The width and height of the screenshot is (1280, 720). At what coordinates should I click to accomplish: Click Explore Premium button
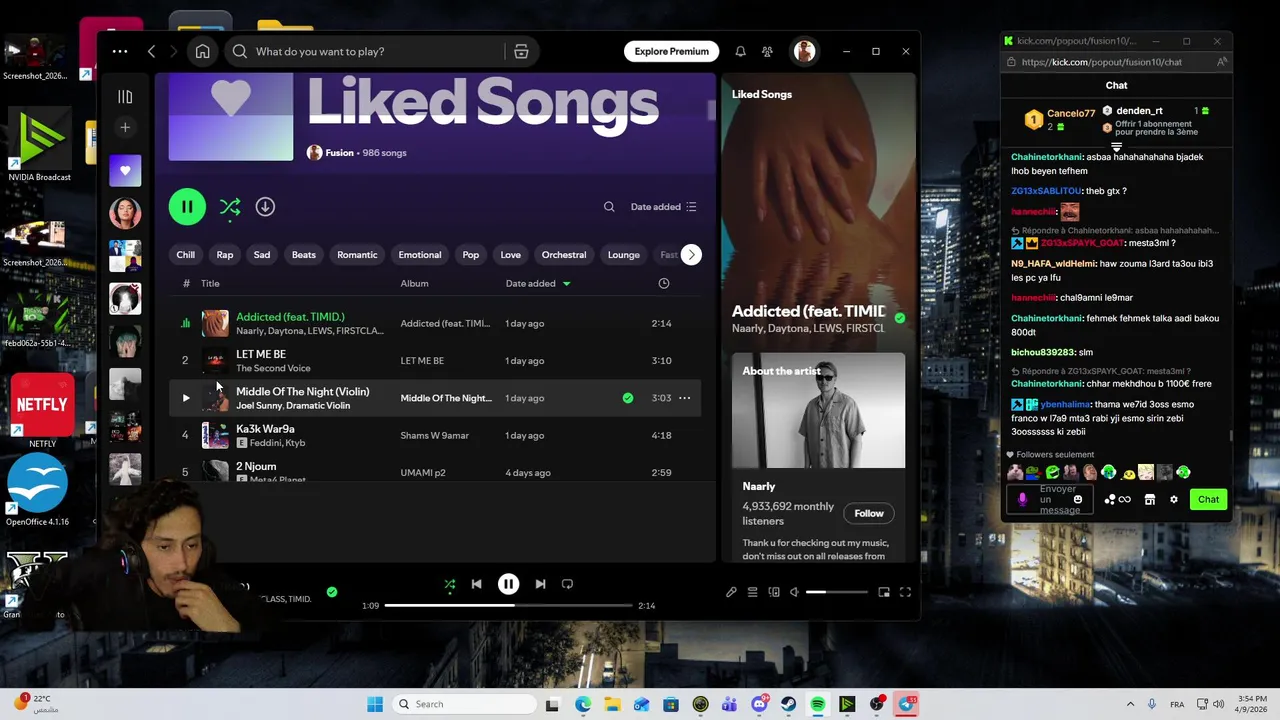click(x=671, y=51)
